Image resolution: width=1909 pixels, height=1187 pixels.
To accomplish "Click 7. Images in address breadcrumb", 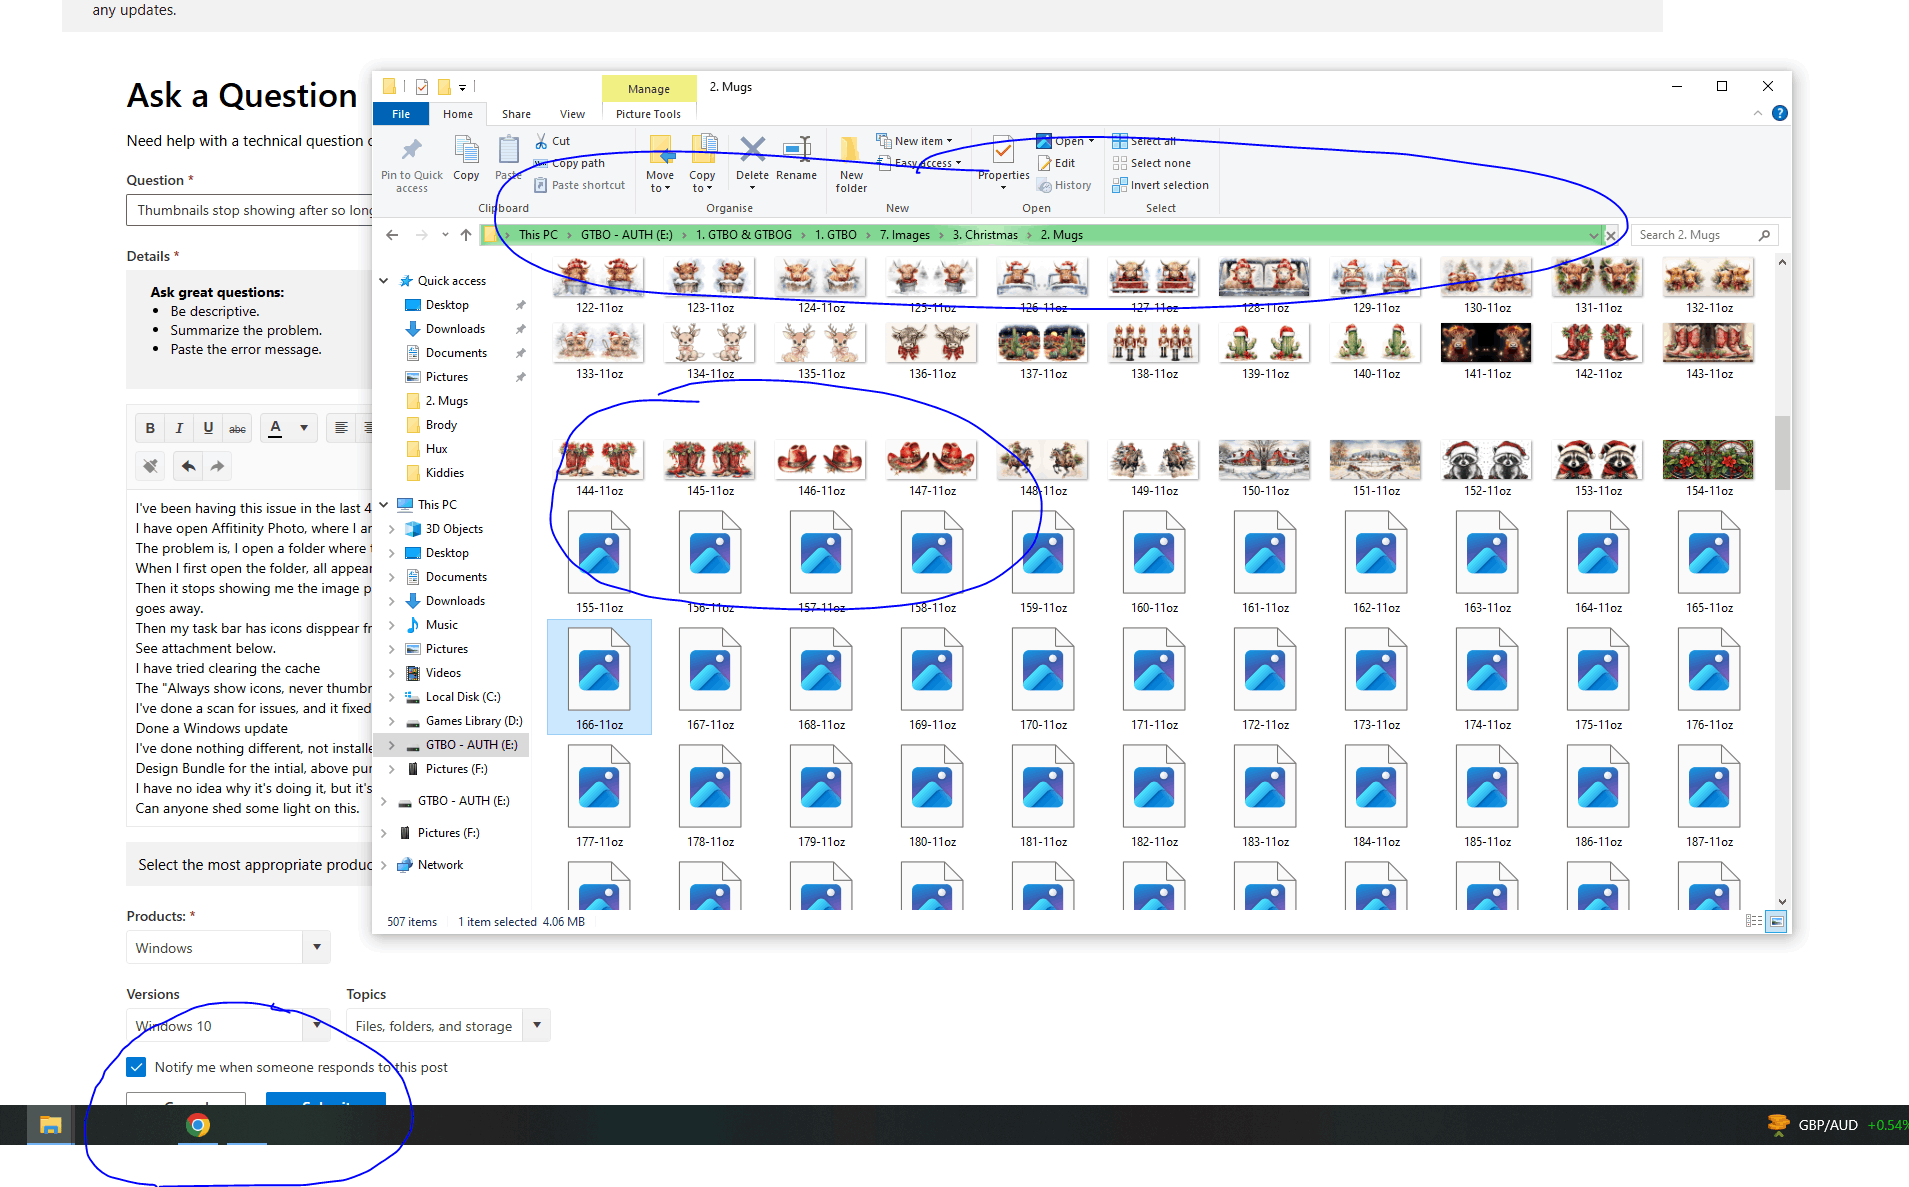I will (x=904, y=235).
